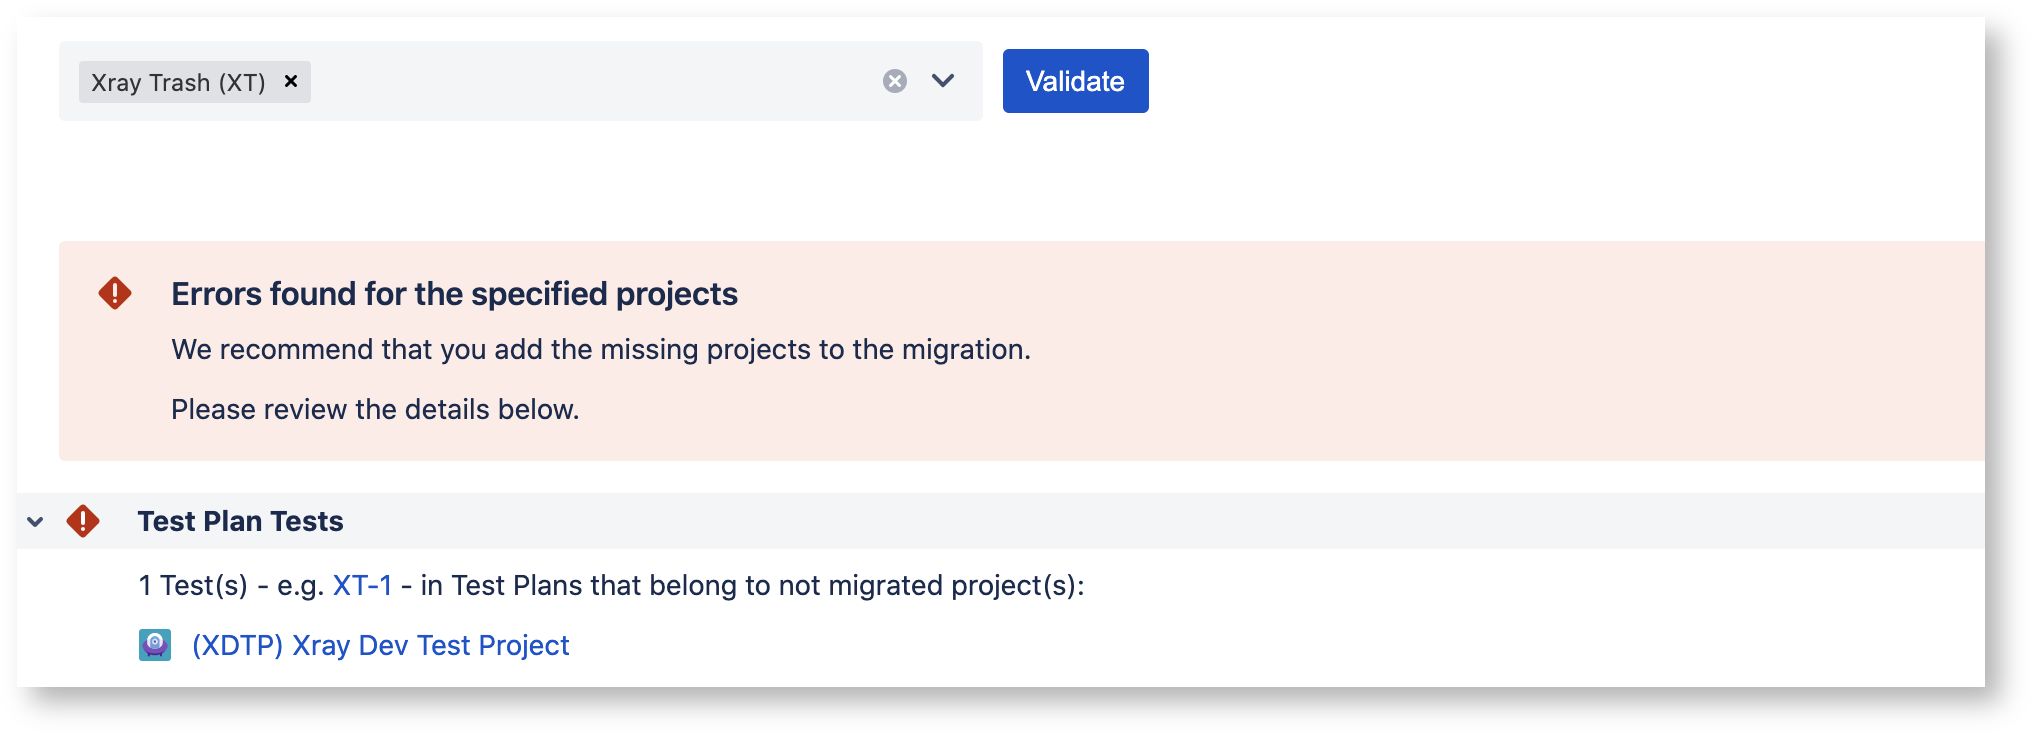Click the Validate button
This screenshot has width=2033, height=735.
click(x=1075, y=81)
